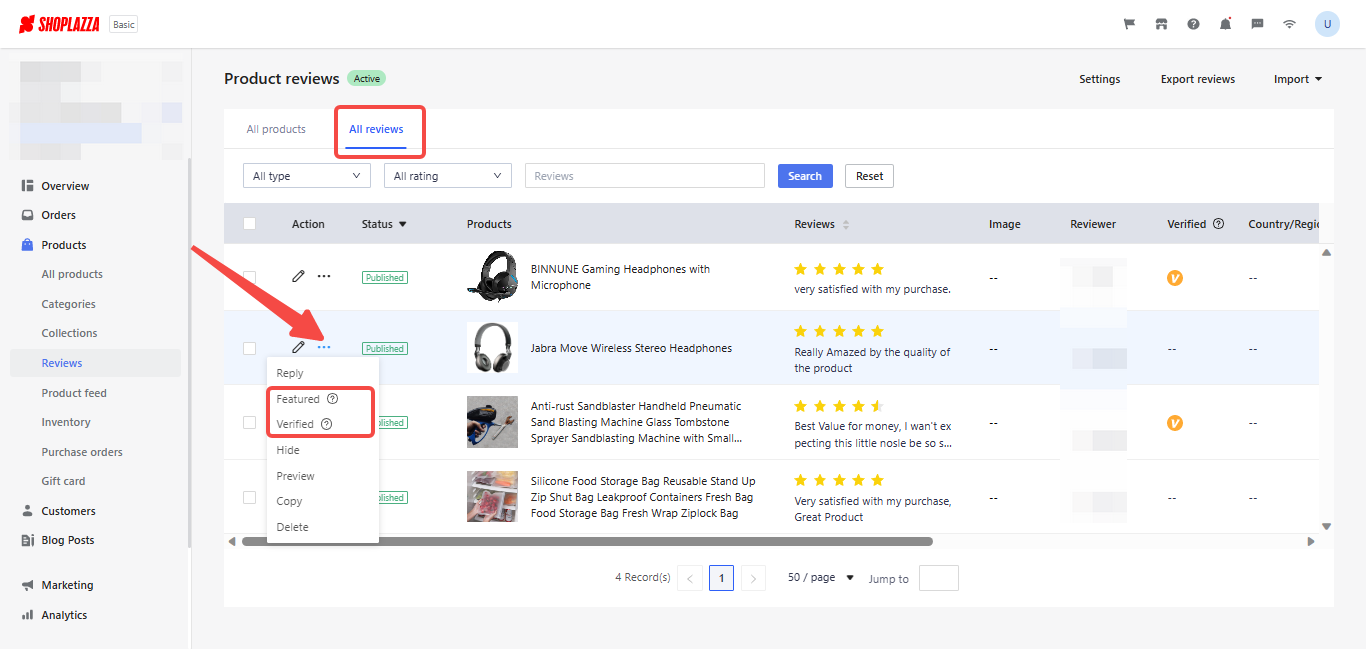
Task: Click the horizontal scrollbar thumb
Action: [587, 541]
